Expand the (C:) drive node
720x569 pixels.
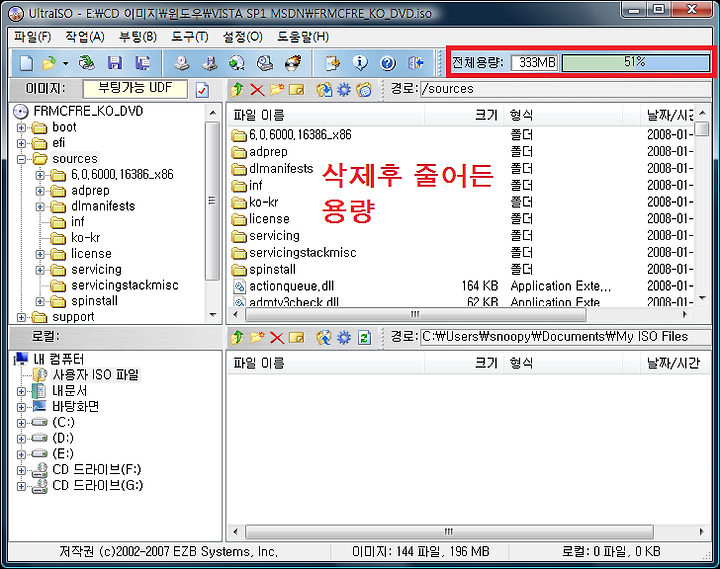[21, 423]
